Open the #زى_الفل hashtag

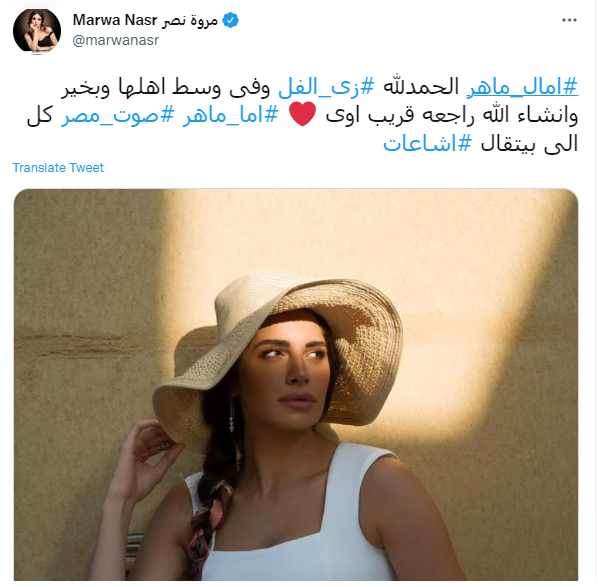pos(328,87)
